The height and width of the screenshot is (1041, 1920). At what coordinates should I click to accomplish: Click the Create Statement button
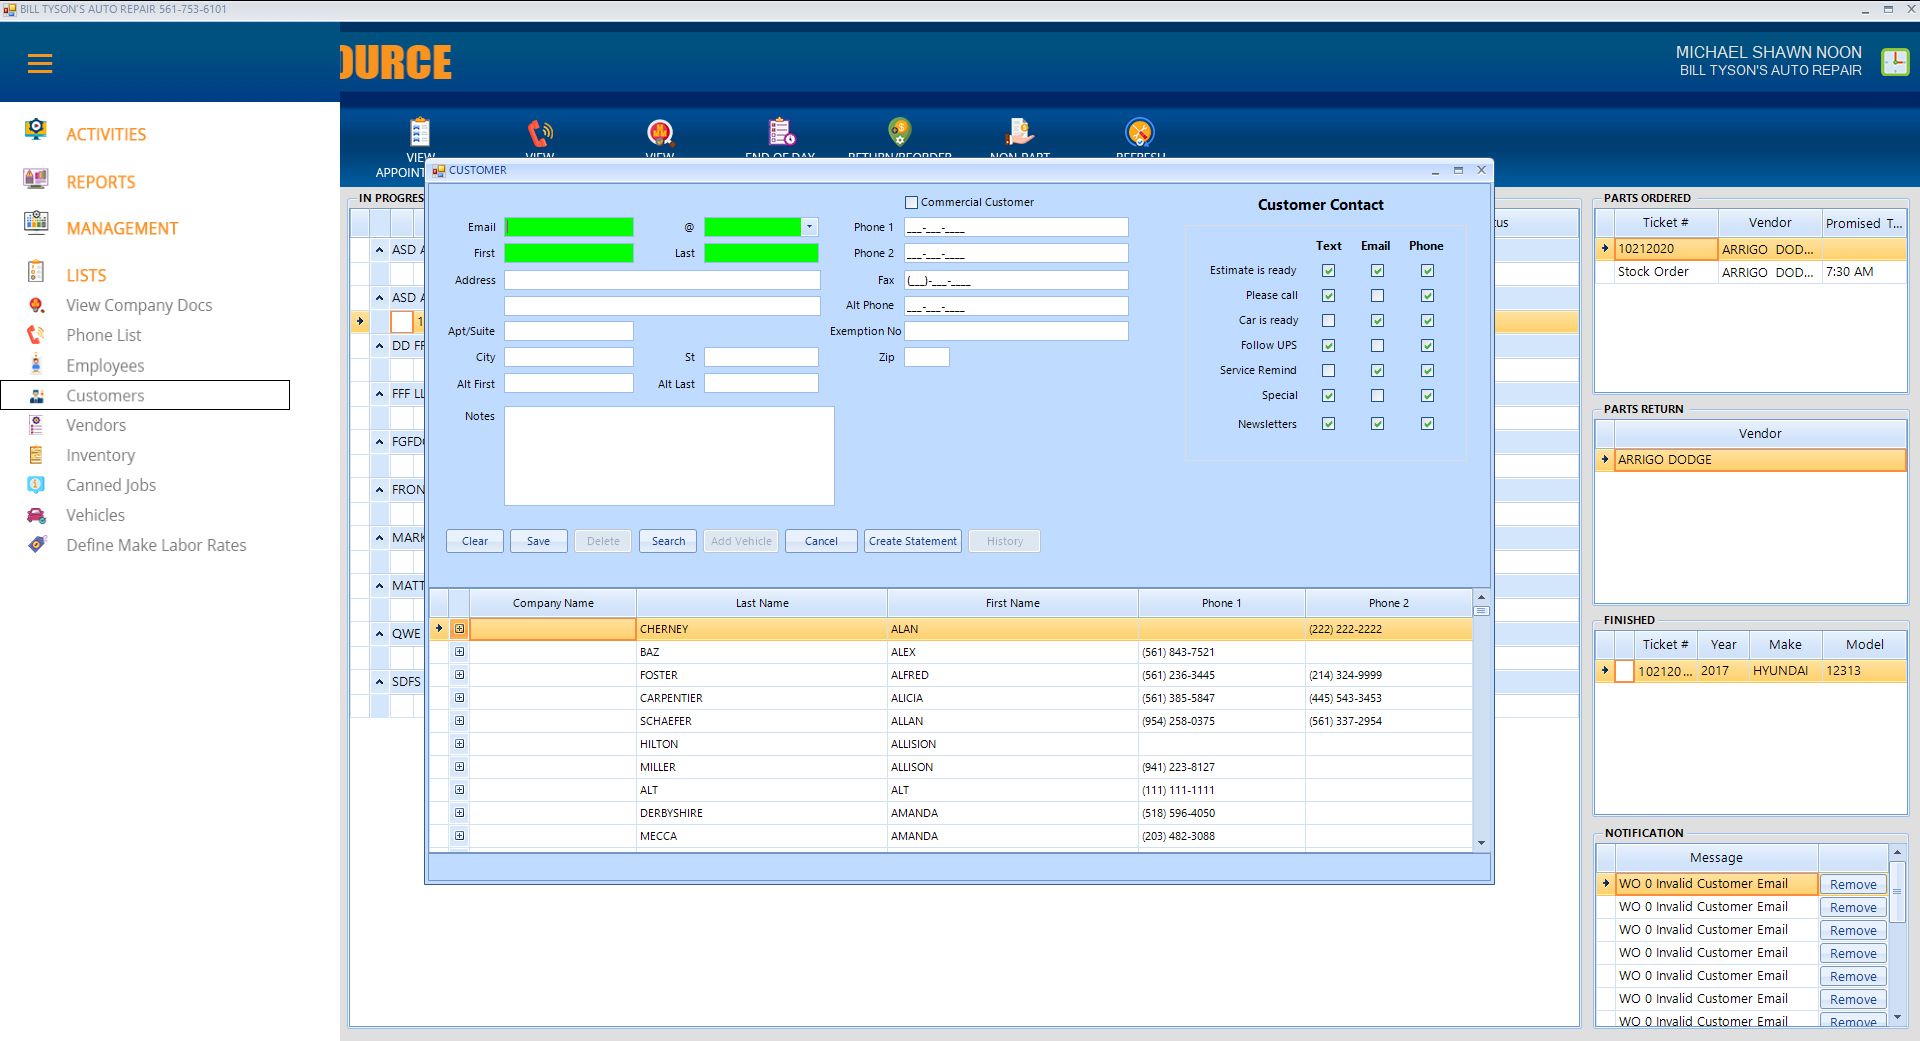912,541
